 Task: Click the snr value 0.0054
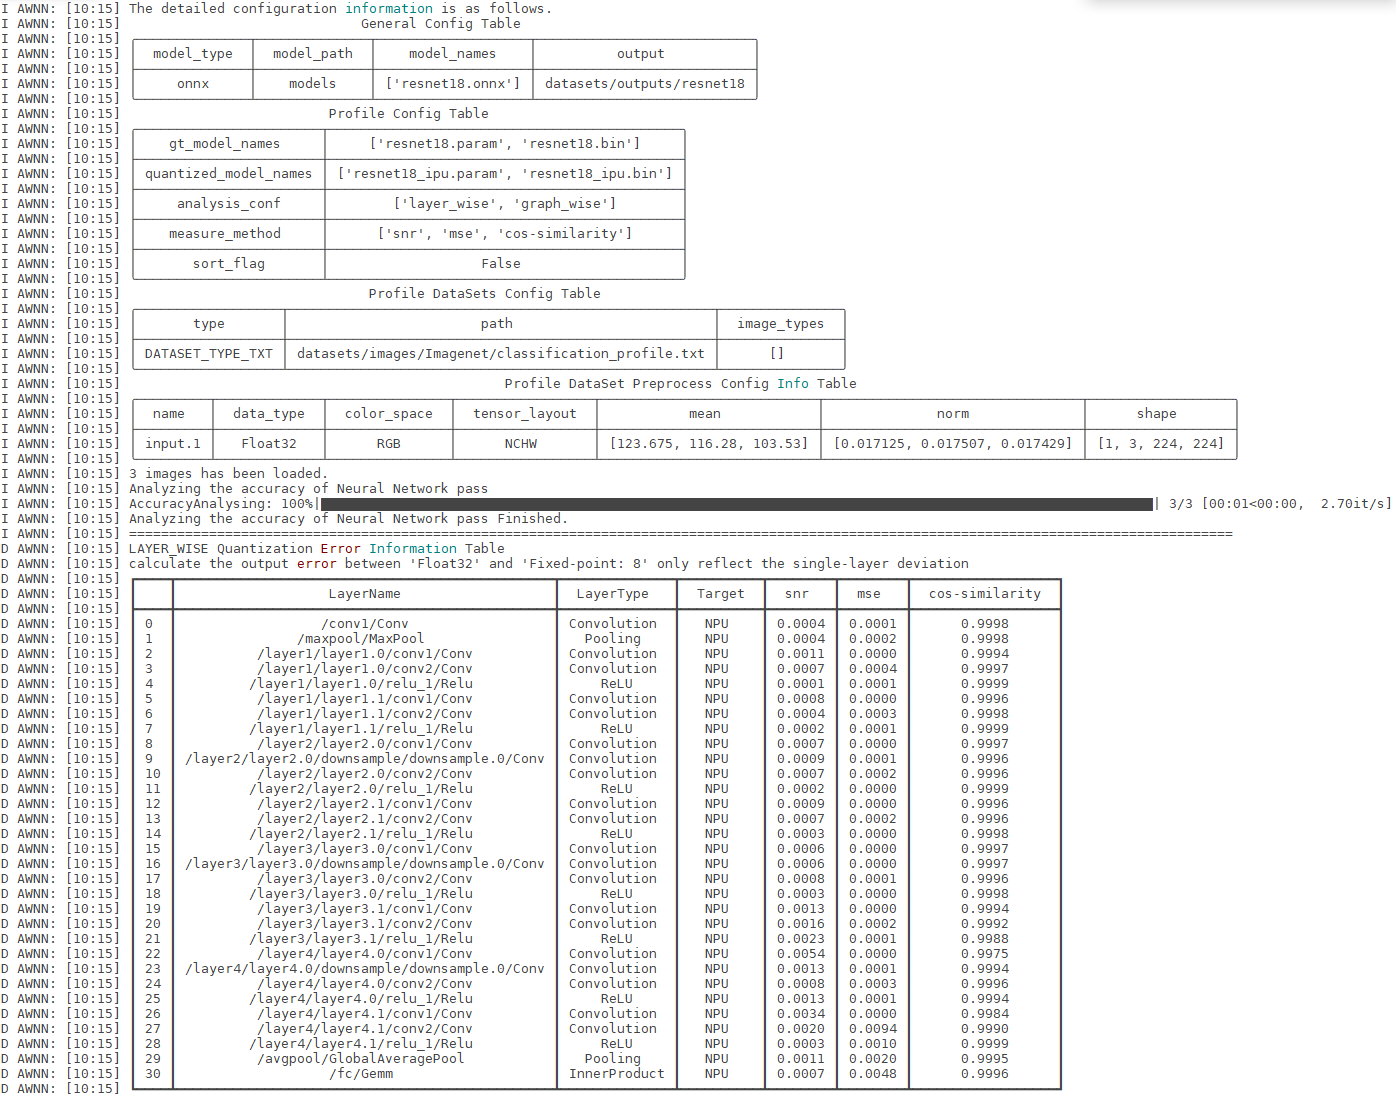(x=801, y=954)
